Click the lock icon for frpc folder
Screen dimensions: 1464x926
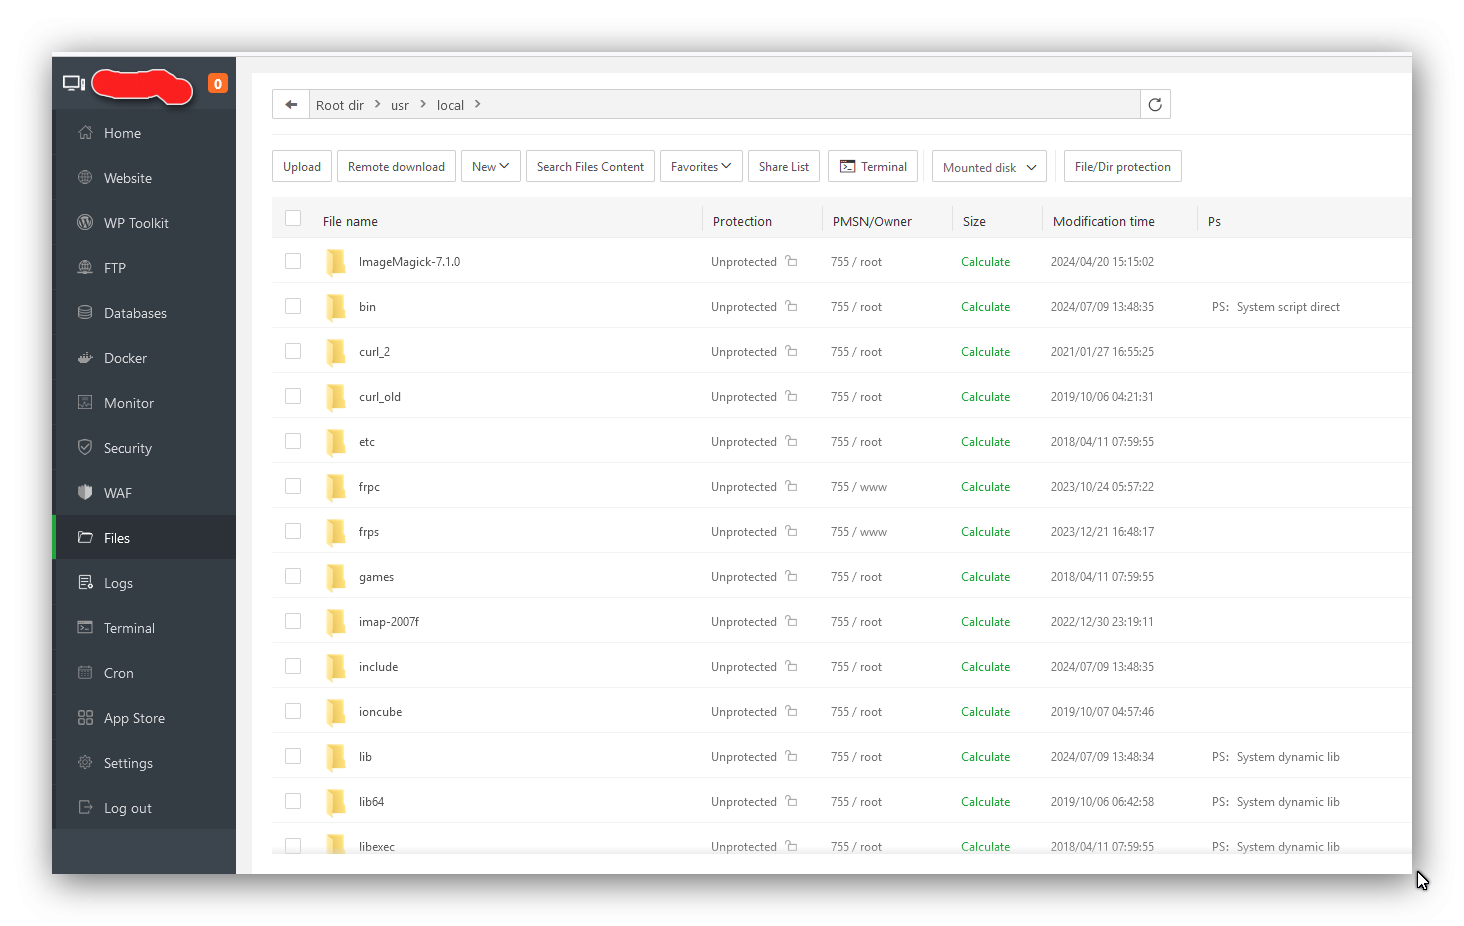click(791, 486)
